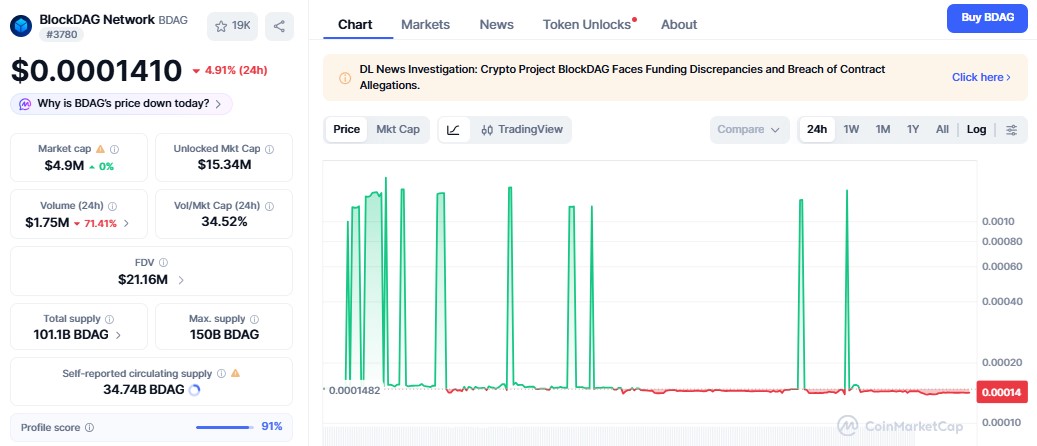This screenshot has height=446, width=1037.
Task: Toggle chart to Mkt Cap view
Action: (x=398, y=130)
